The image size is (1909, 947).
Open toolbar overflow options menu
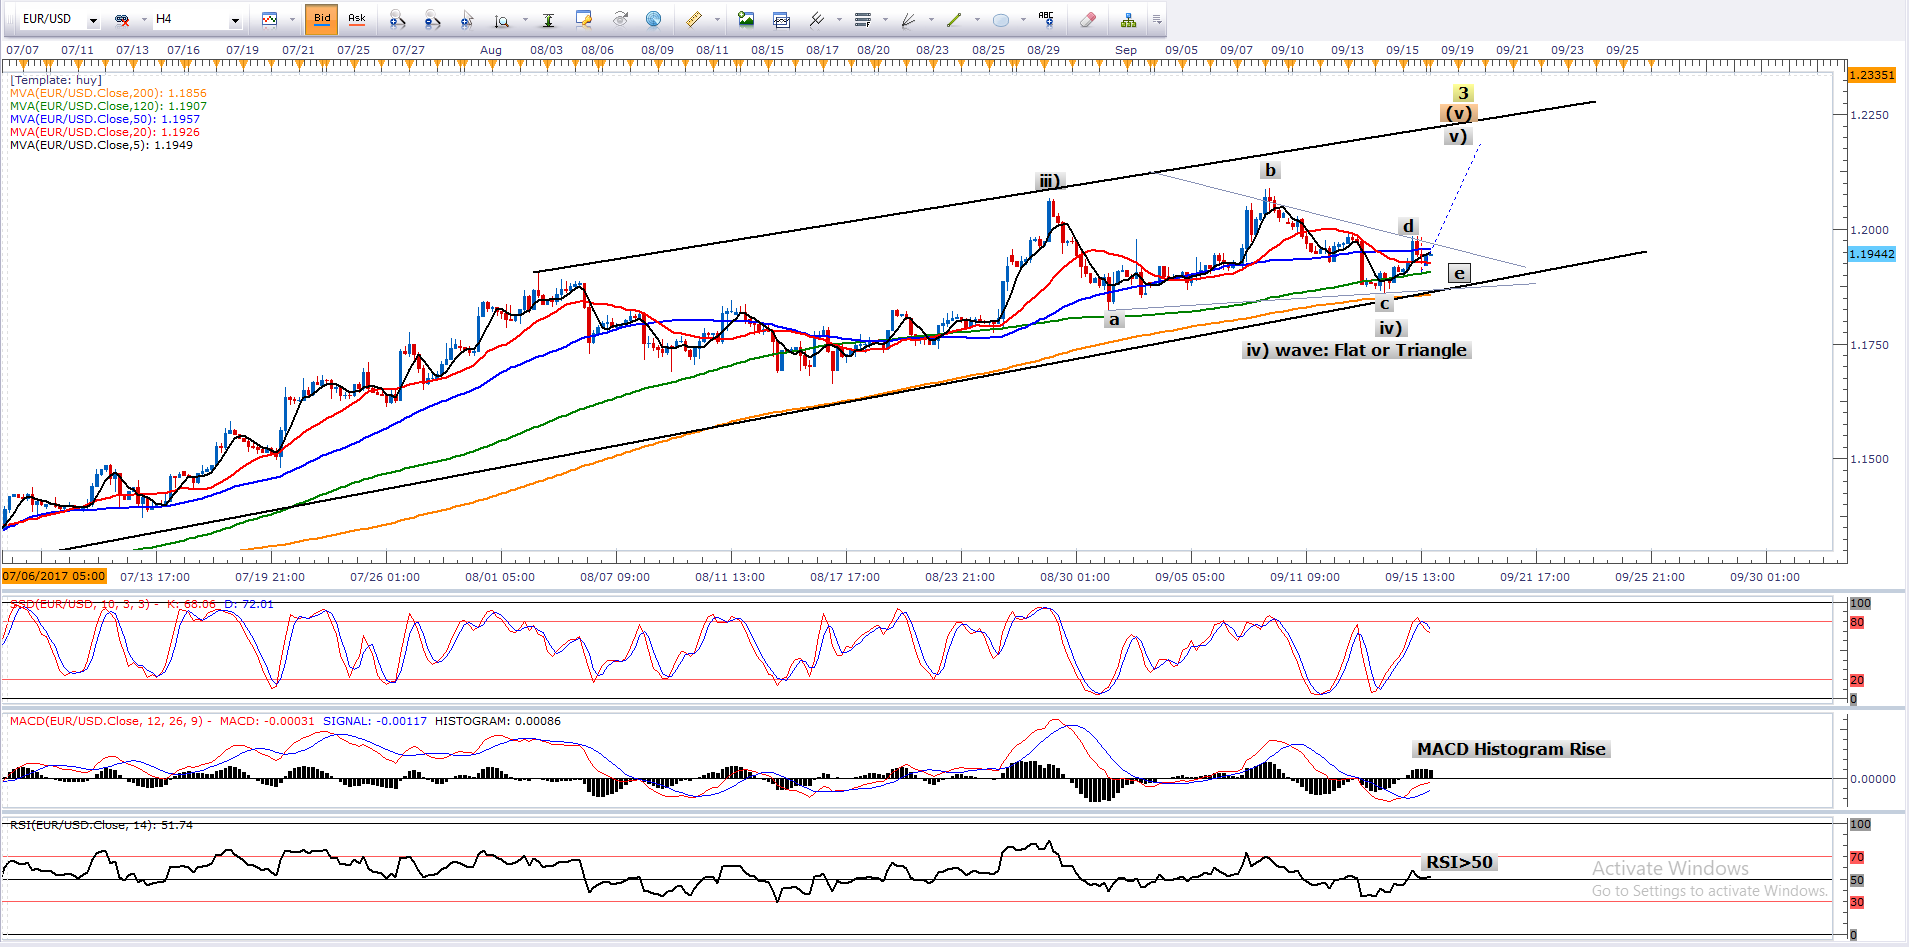click(1157, 19)
